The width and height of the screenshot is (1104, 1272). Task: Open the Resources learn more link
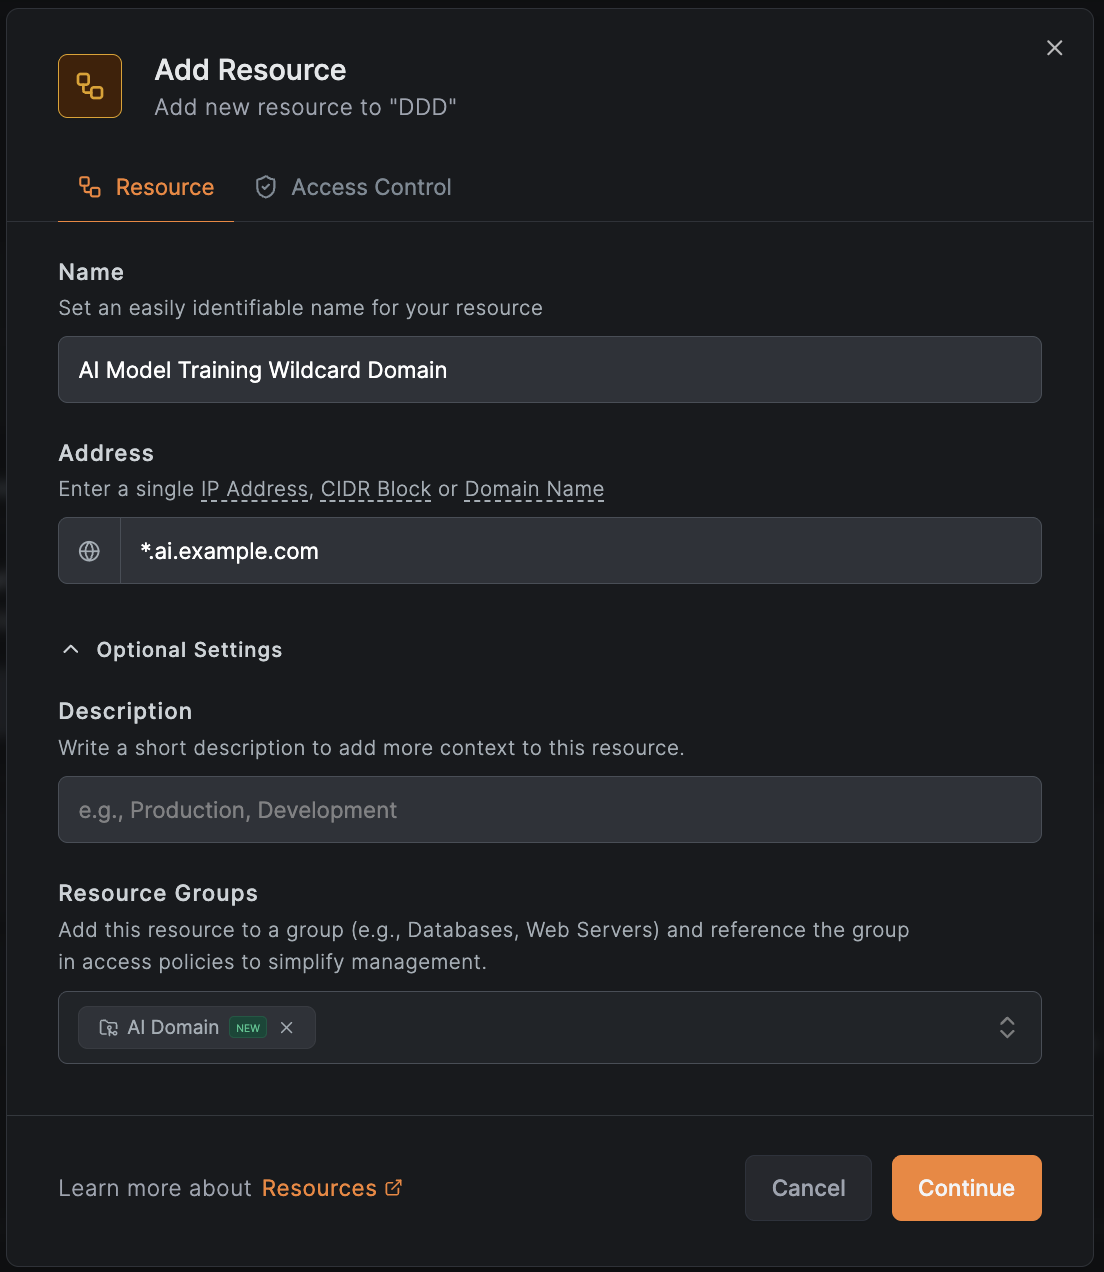coord(318,1187)
